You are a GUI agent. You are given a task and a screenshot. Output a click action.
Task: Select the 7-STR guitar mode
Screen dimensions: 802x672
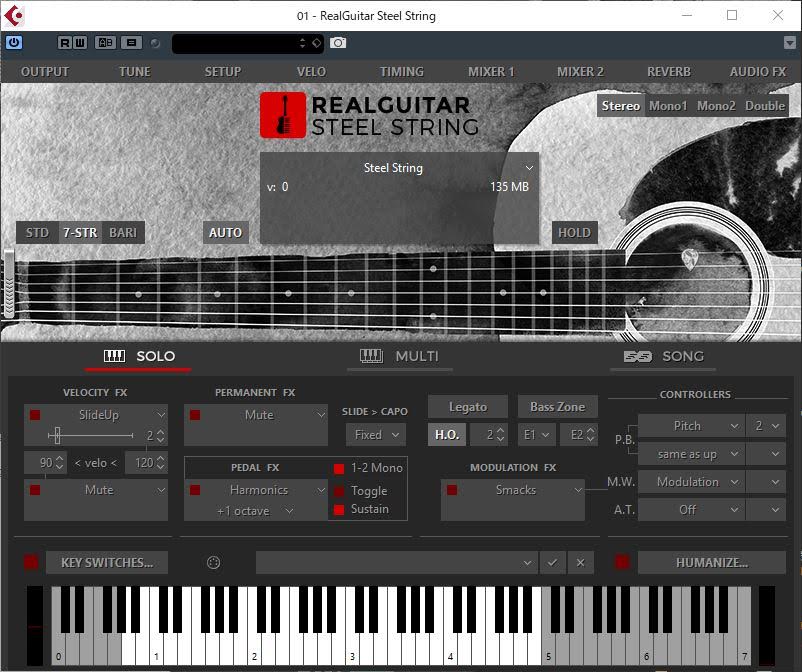[80, 233]
